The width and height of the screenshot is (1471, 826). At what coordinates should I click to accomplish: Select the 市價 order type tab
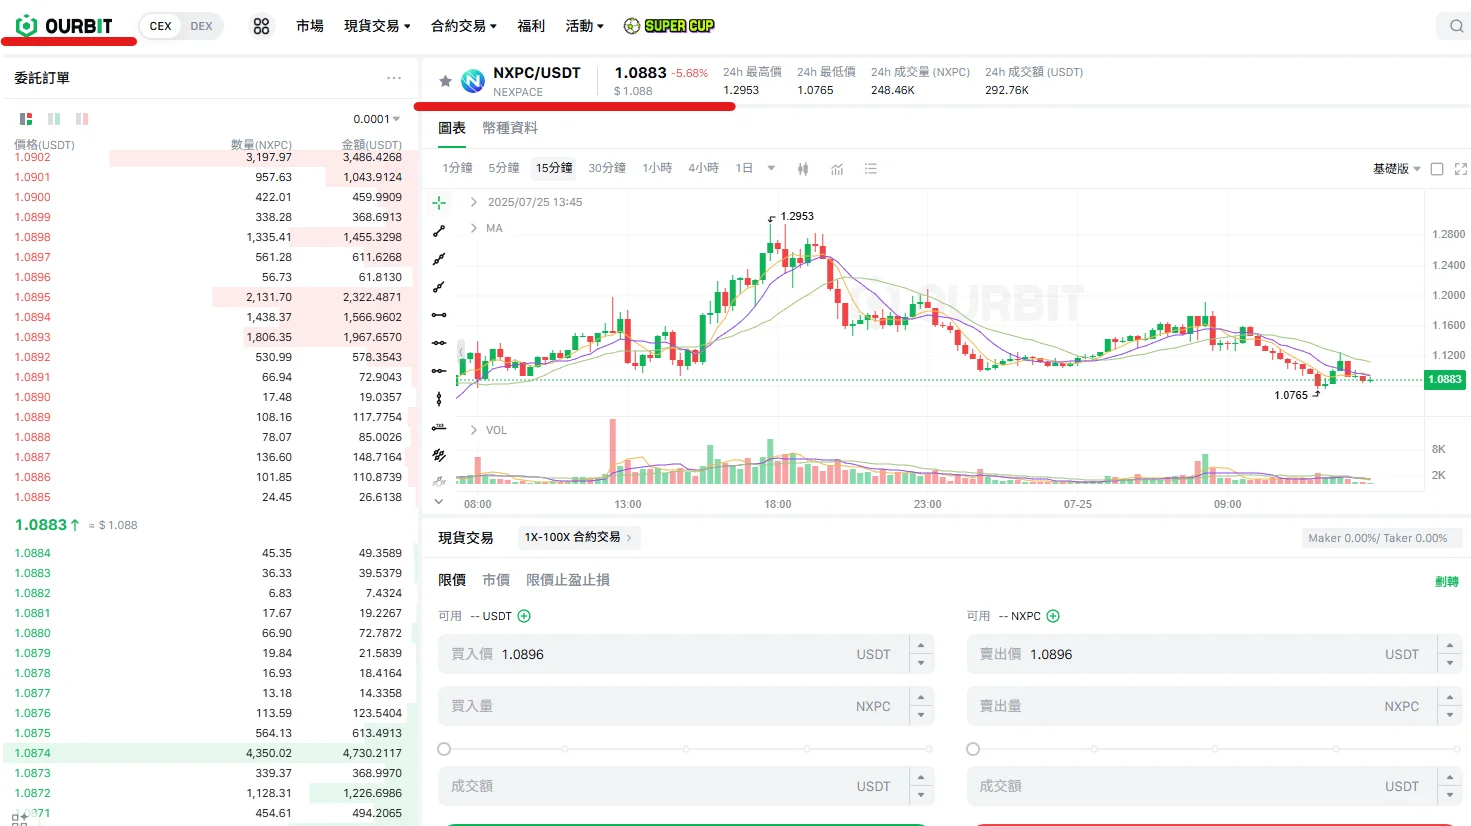(x=496, y=580)
